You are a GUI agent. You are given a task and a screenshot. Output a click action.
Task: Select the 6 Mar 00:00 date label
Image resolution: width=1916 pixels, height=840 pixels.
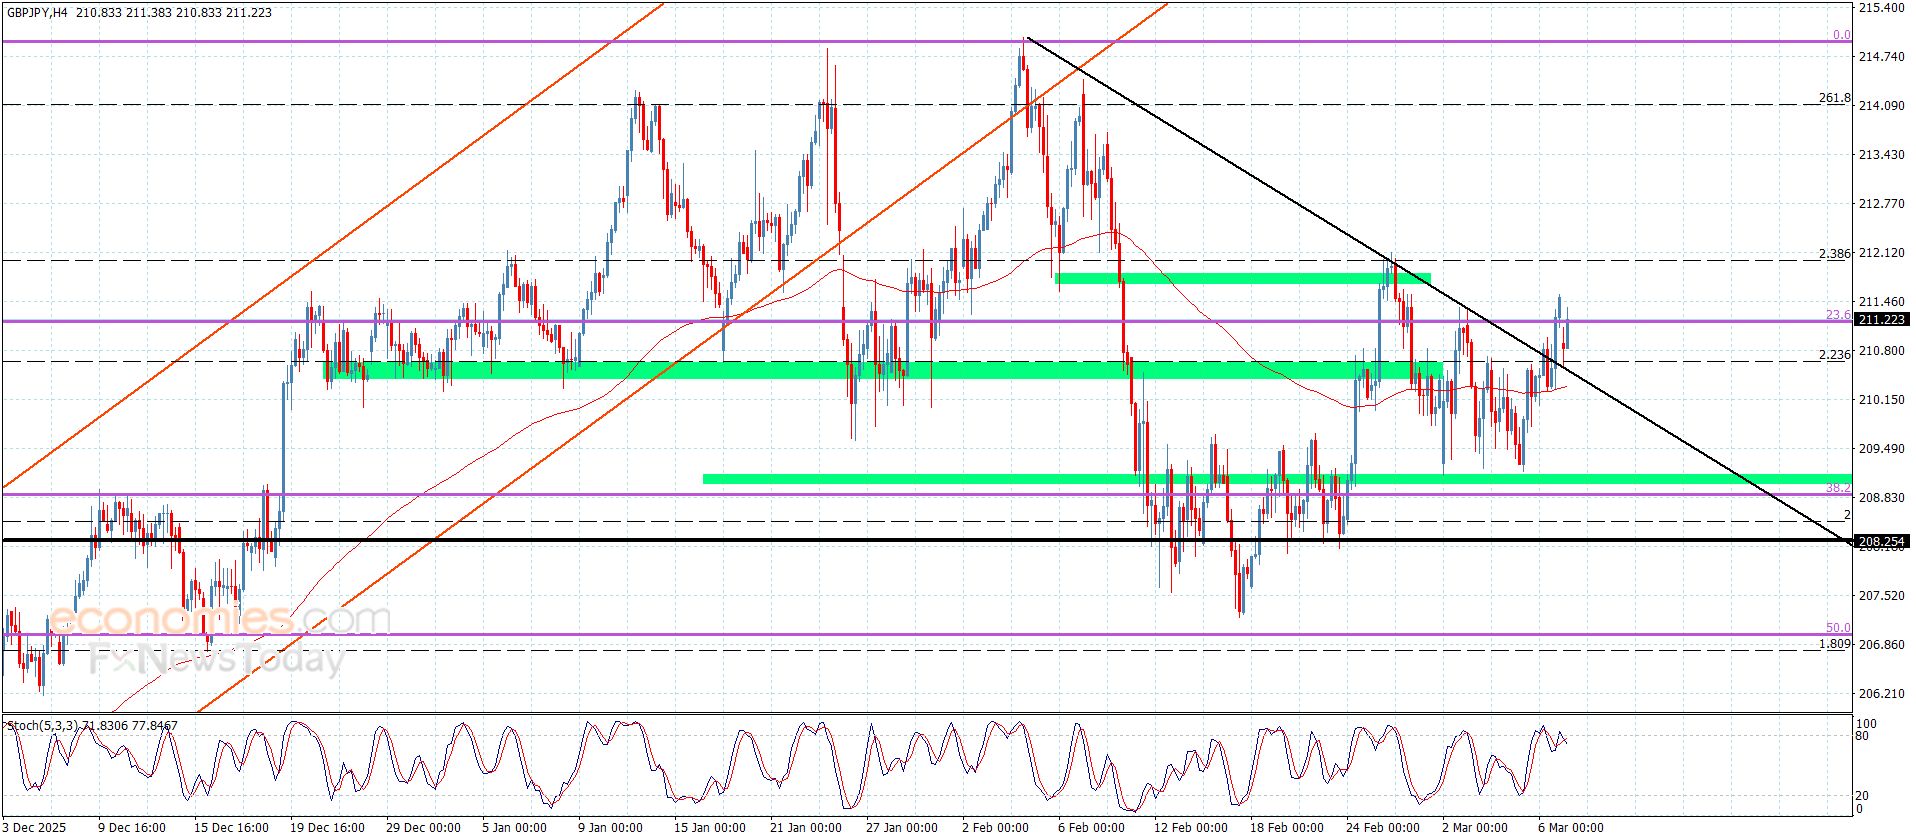1570,827
